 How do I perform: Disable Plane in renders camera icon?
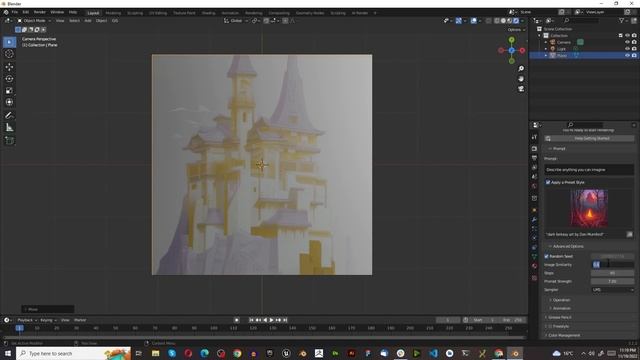coord(634,55)
